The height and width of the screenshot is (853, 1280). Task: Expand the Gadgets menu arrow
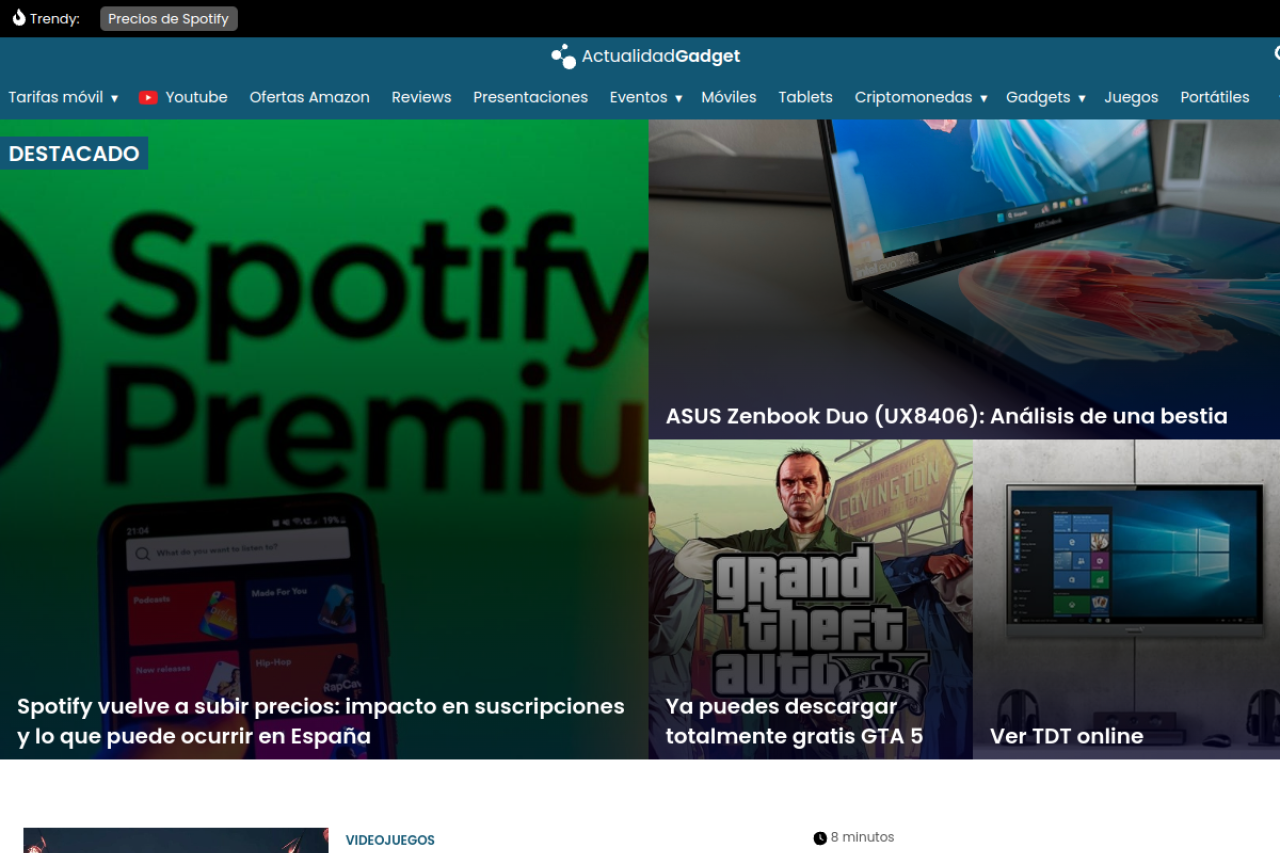click(1081, 98)
